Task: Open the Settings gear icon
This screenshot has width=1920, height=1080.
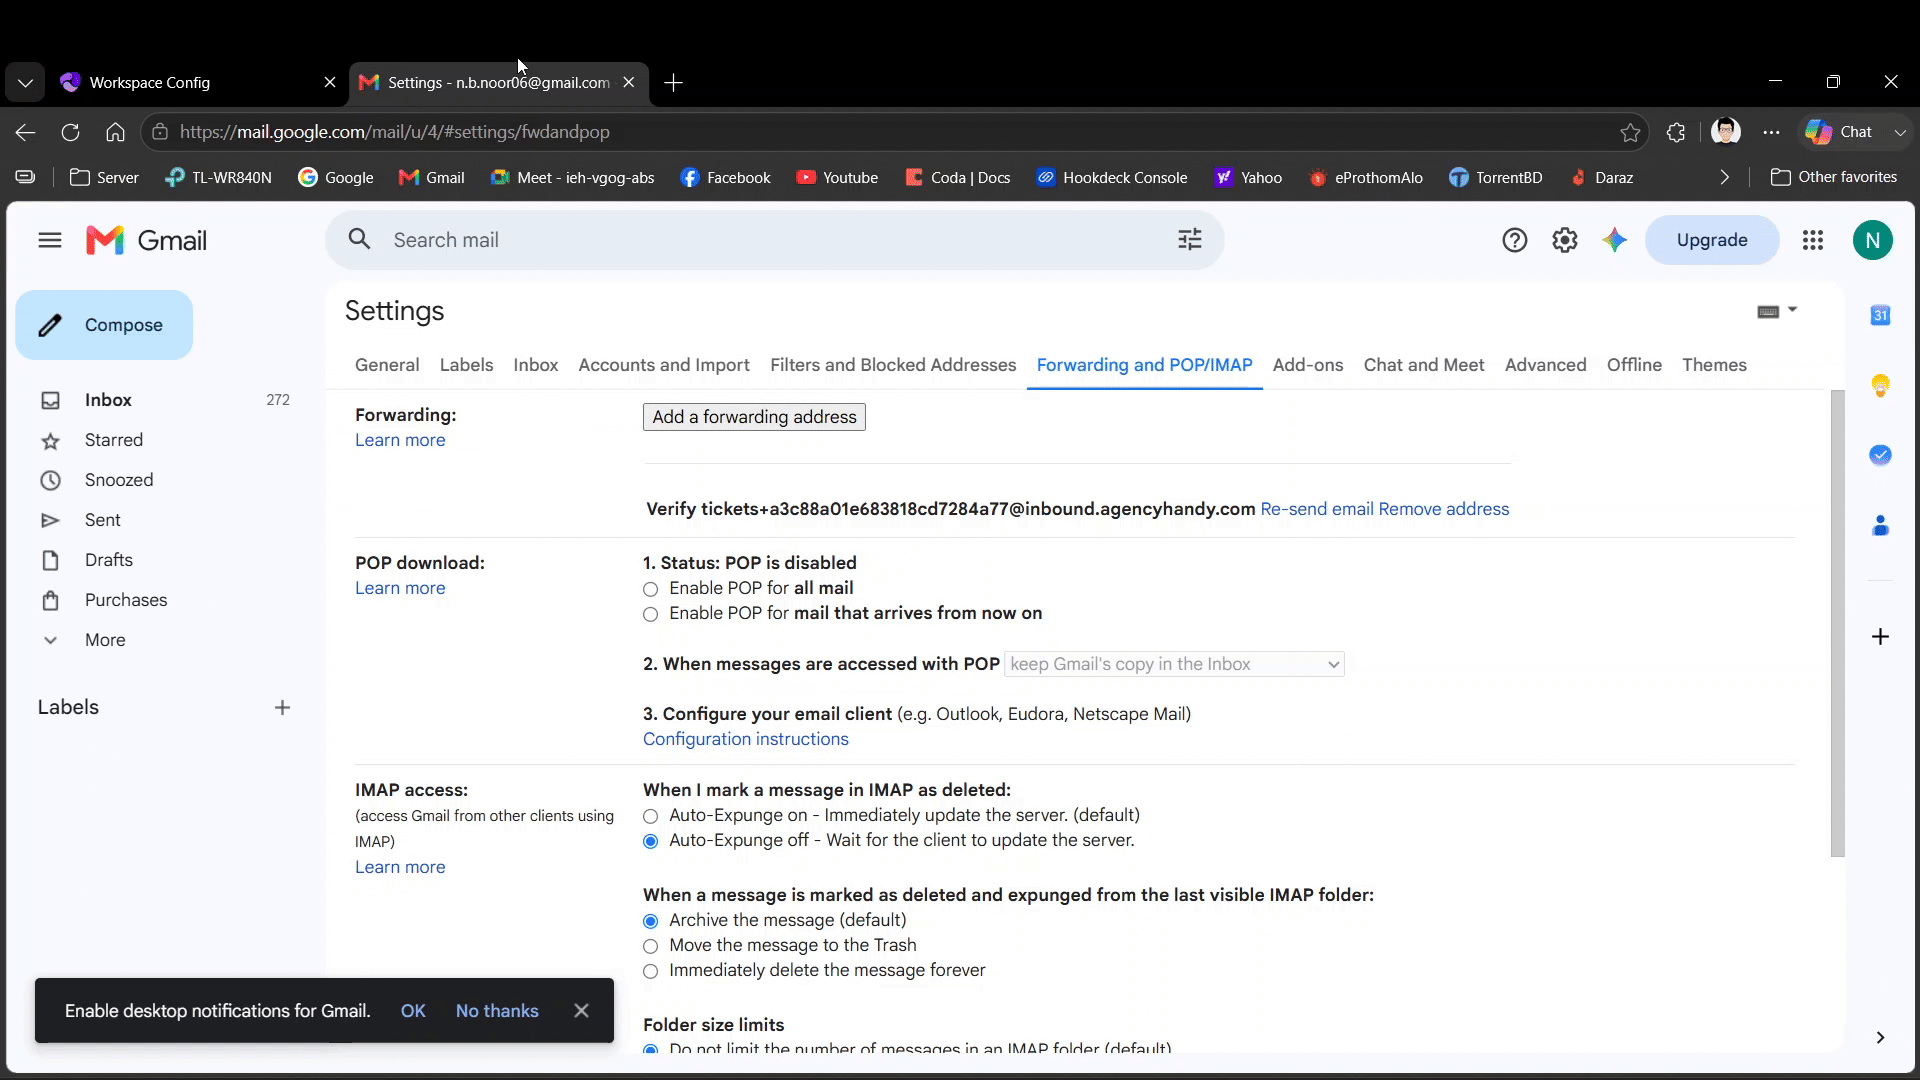Action: [1564, 240]
